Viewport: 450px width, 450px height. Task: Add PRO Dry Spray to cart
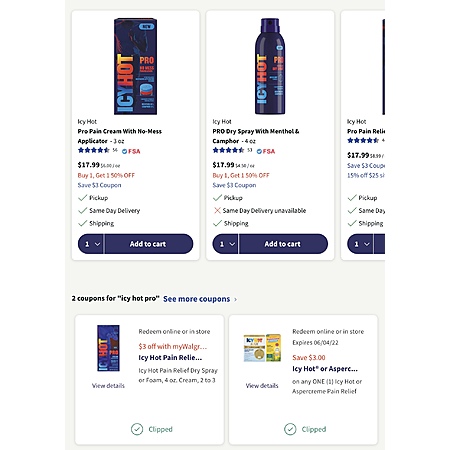(x=283, y=244)
